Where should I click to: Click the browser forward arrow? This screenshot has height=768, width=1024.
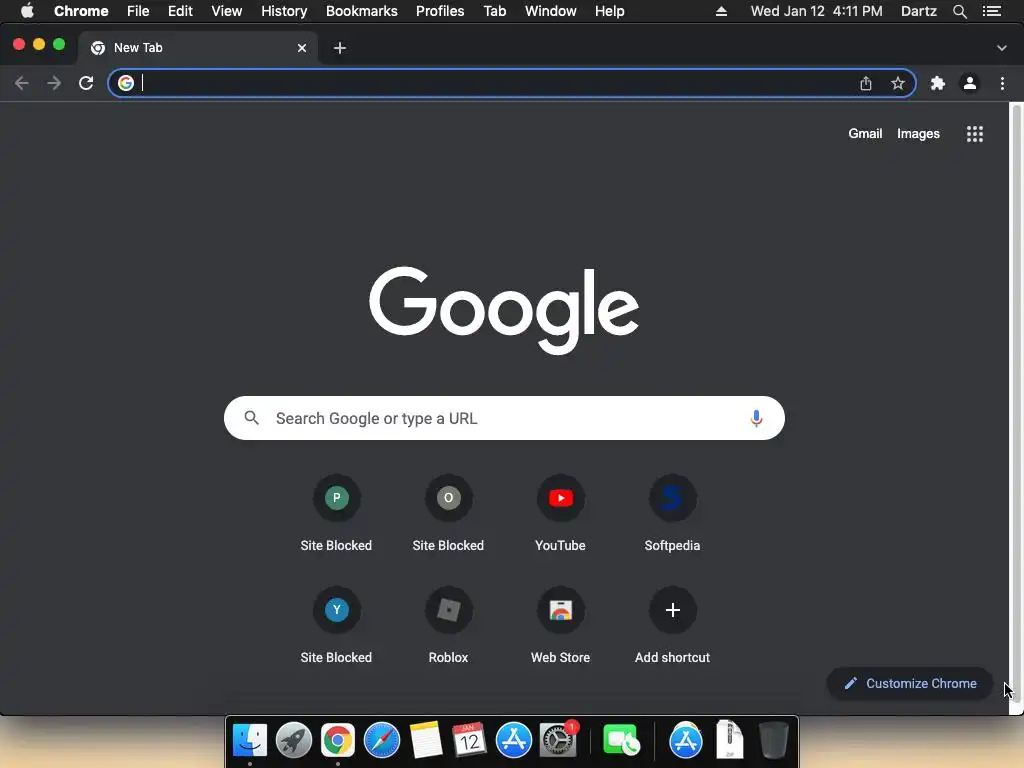click(x=54, y=83)
